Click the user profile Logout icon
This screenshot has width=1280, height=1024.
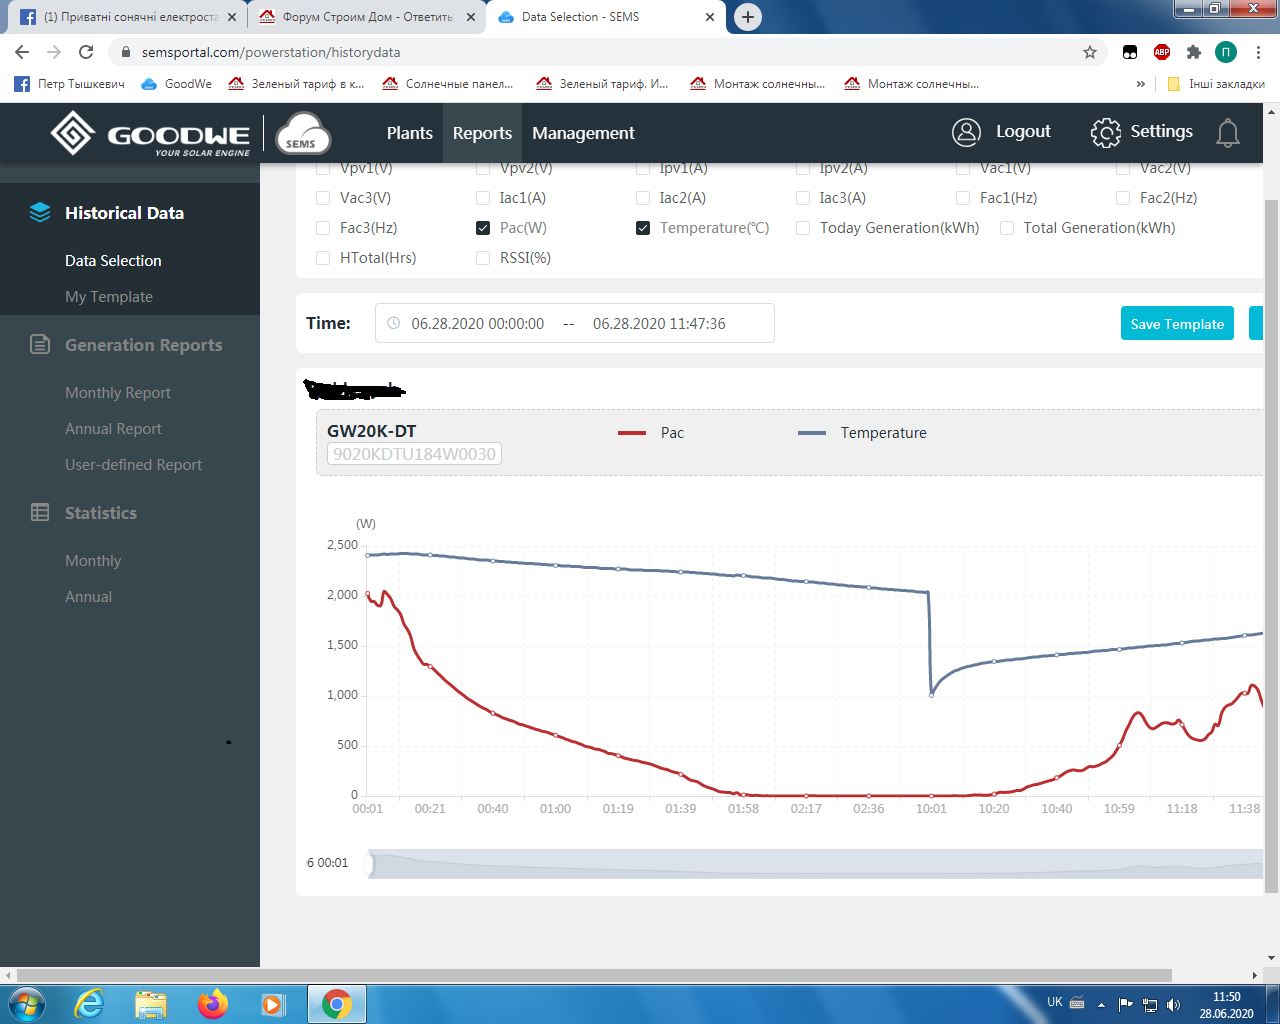pos(966,132)
